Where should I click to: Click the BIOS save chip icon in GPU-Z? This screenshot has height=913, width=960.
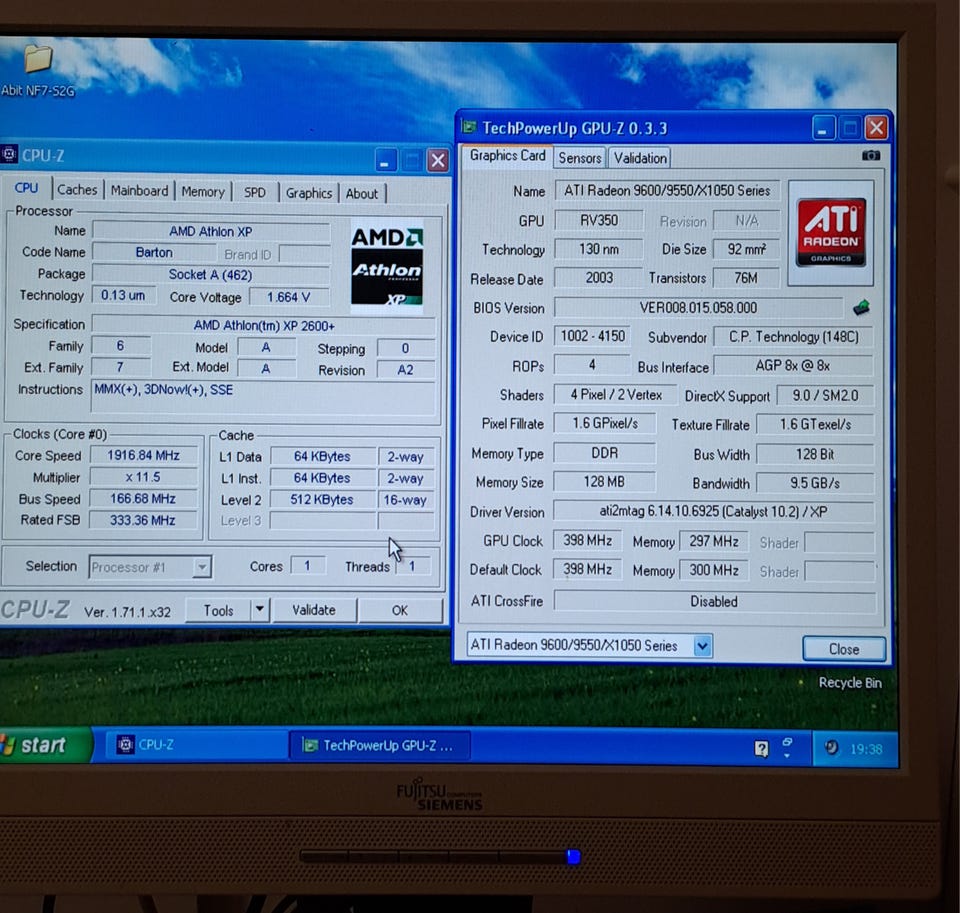coord(861,307)
